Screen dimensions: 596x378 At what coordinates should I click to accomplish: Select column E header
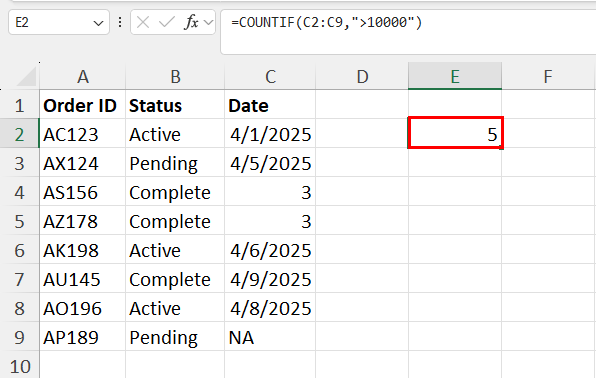pyautogui.click(x=455, y=76)
